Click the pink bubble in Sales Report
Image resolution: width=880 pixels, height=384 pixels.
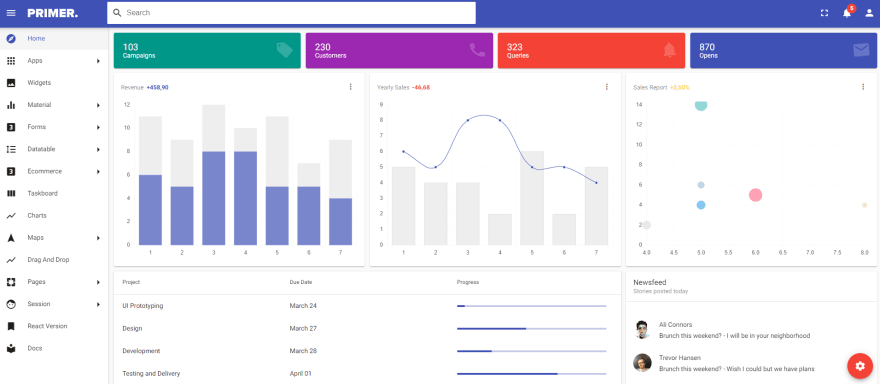point(755,195)
